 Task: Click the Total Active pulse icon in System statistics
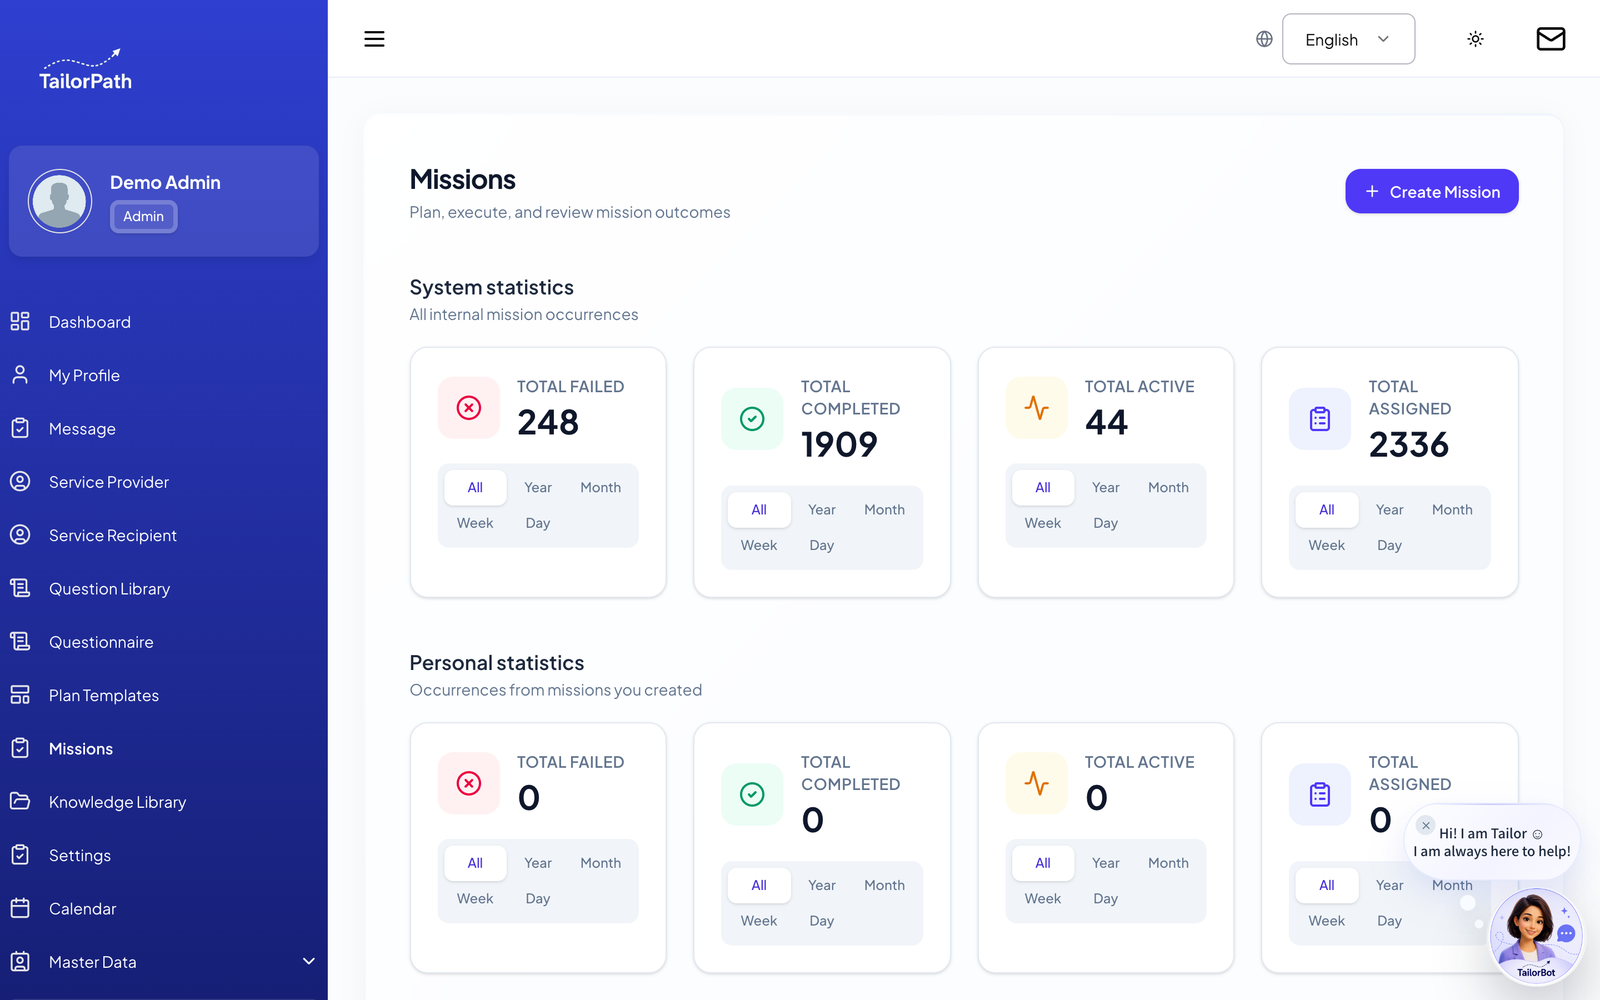point(1037,408)
